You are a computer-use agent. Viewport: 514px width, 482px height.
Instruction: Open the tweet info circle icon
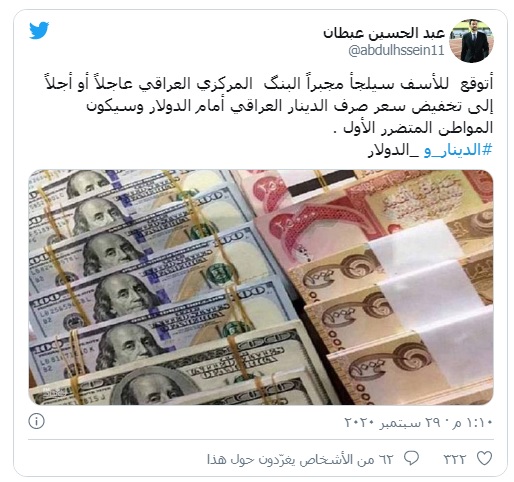36,421
